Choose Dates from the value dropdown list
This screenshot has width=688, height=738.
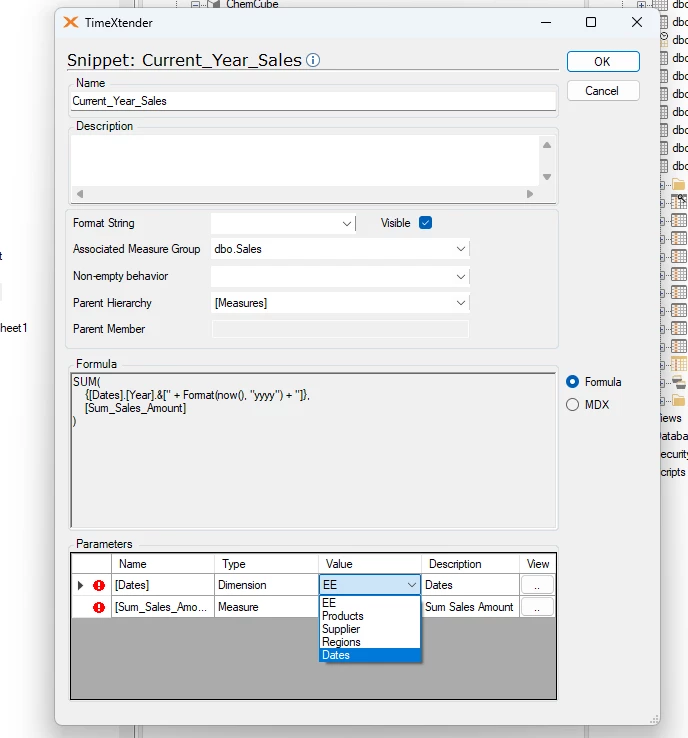[369, 655]
